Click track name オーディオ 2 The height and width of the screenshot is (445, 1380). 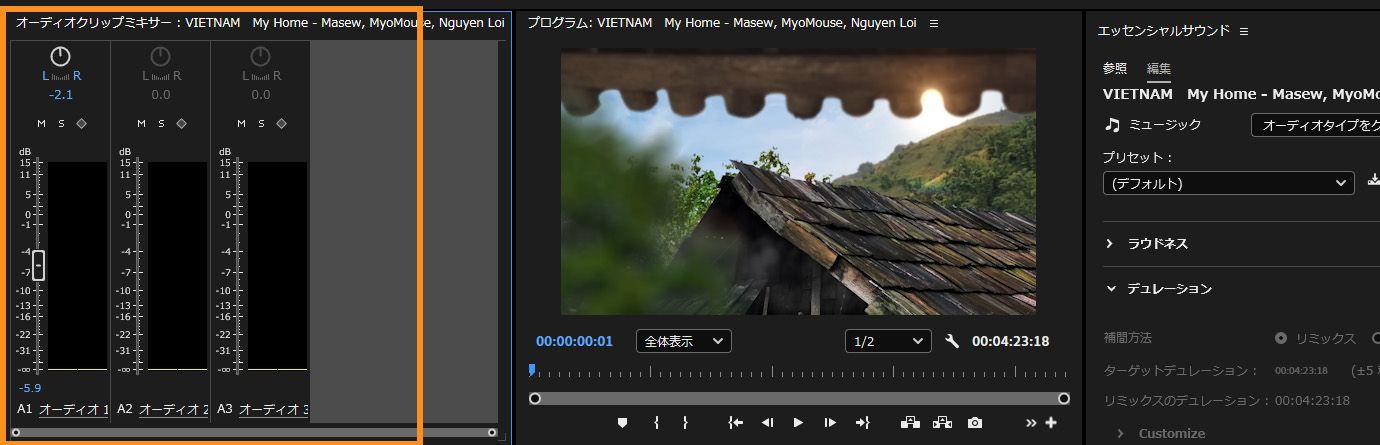pyautogui.click(x=174, y=410)
